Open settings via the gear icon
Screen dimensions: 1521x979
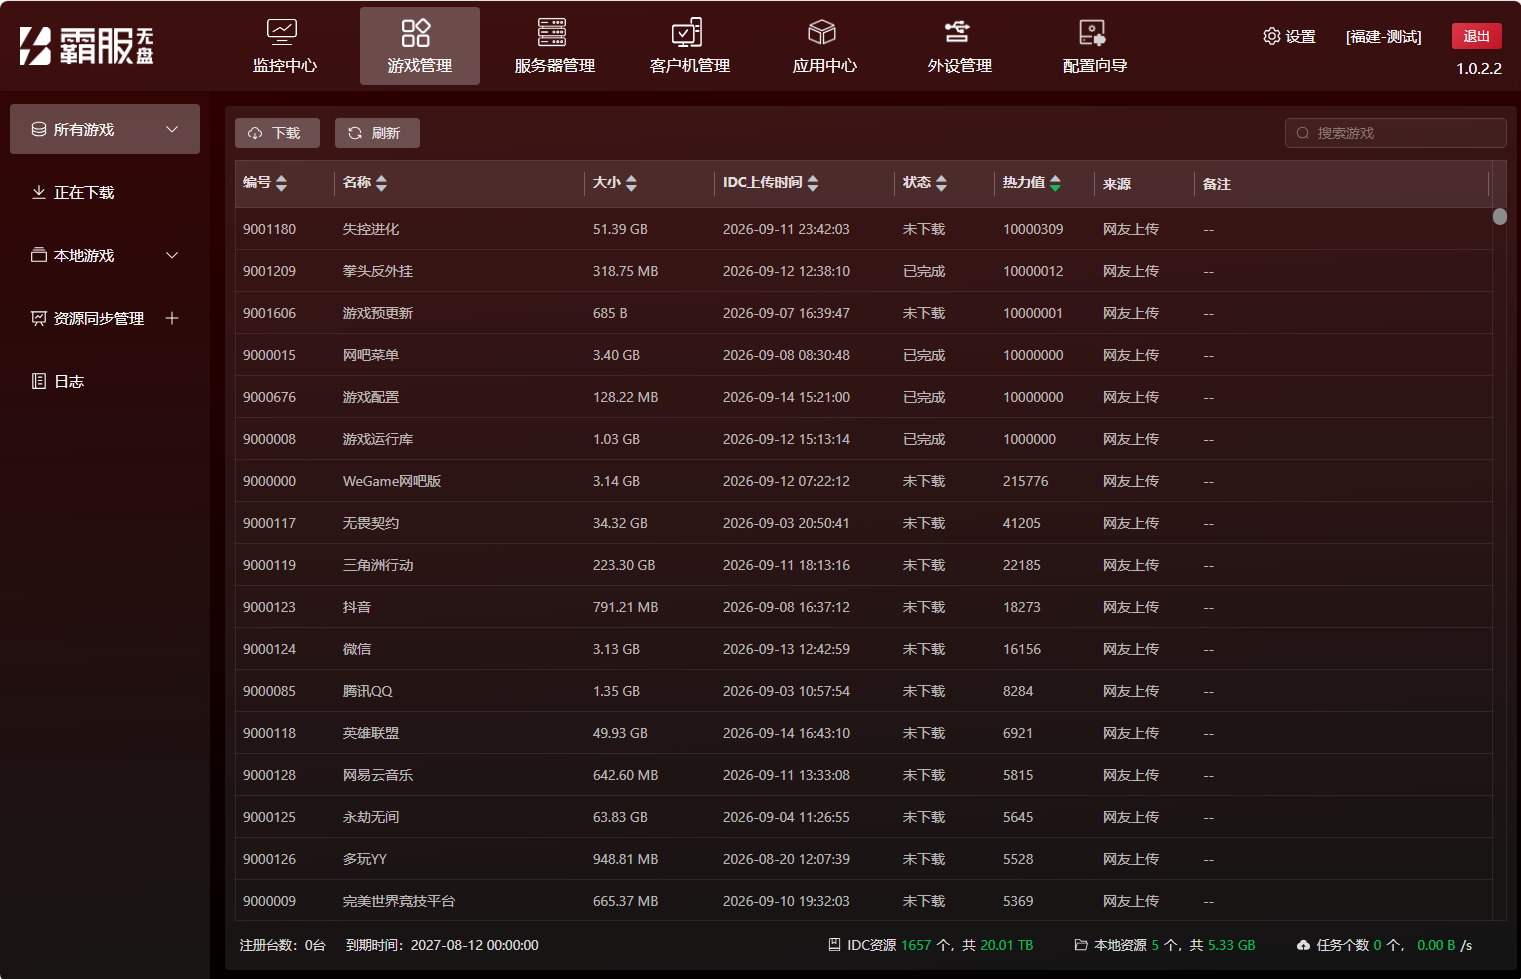1271,36
